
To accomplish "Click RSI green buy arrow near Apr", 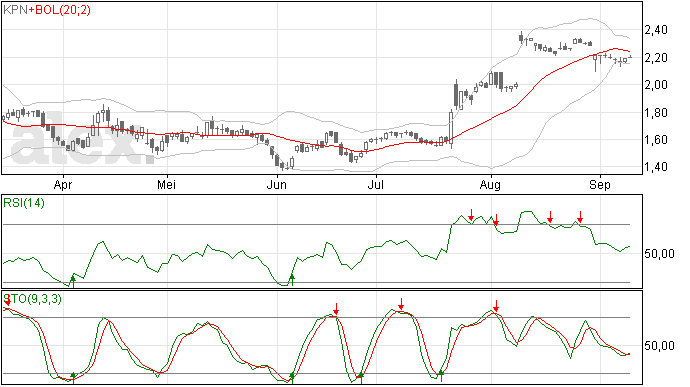I will point(73,281).
